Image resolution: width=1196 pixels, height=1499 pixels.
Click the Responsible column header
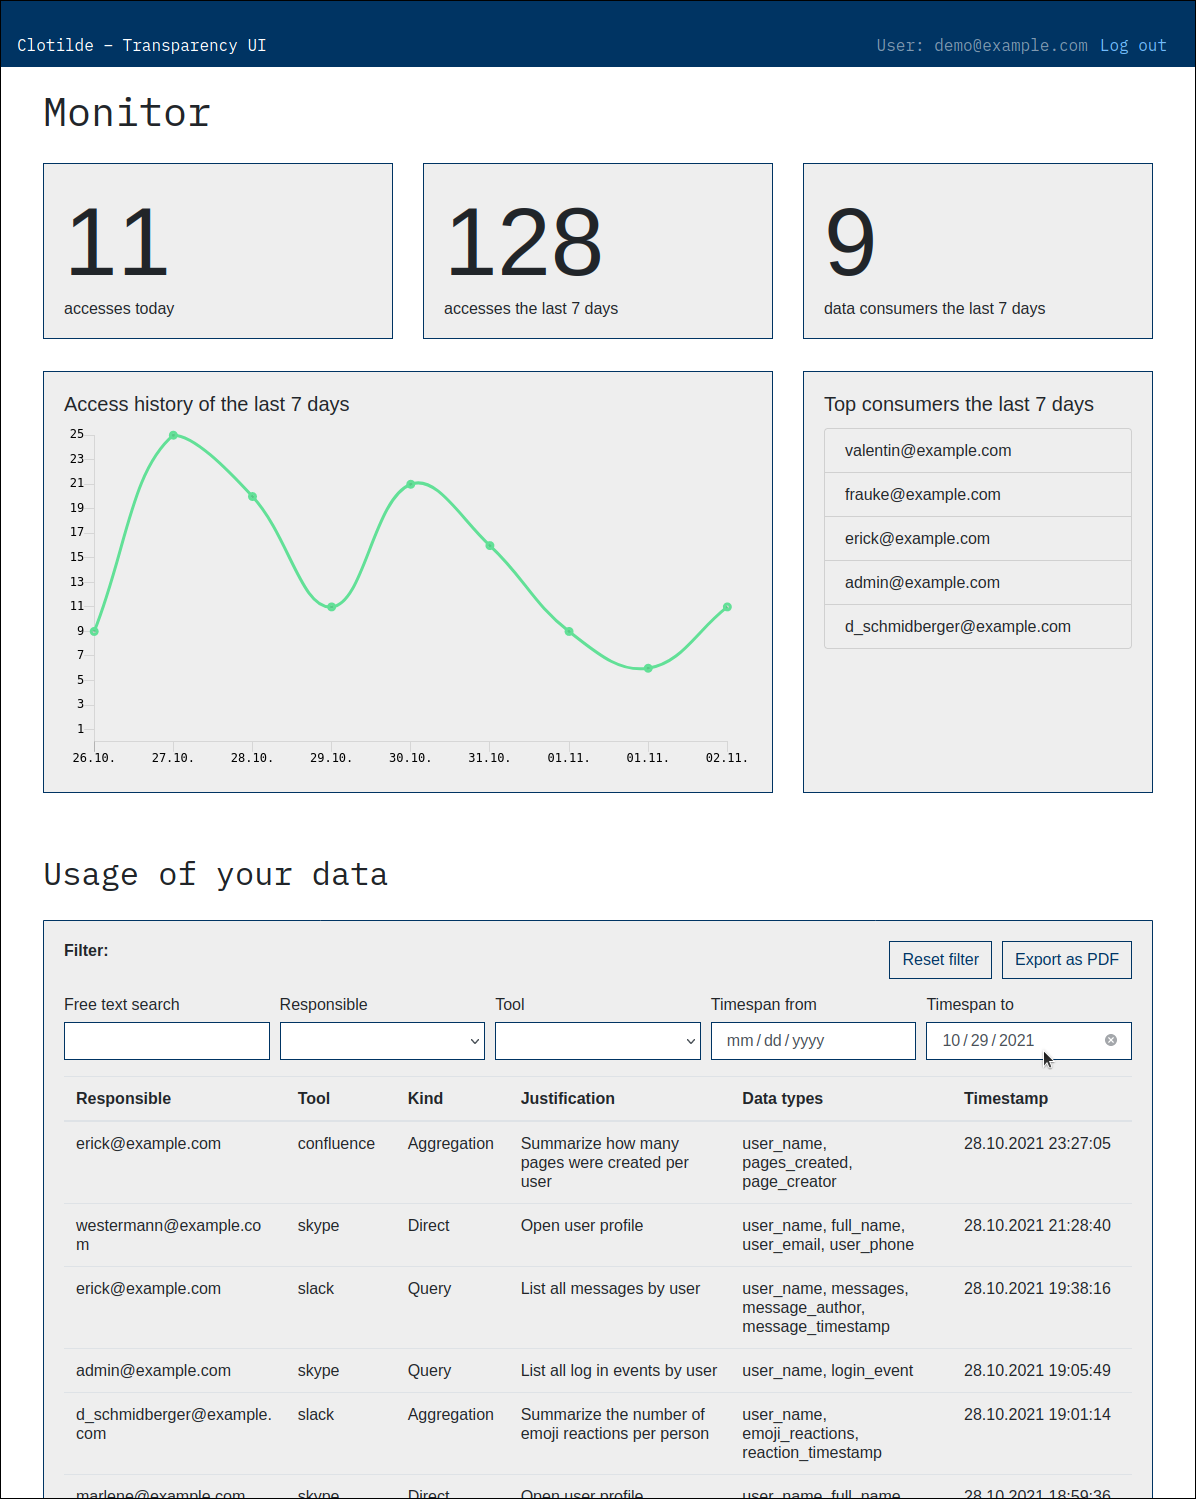[123, 1098]
